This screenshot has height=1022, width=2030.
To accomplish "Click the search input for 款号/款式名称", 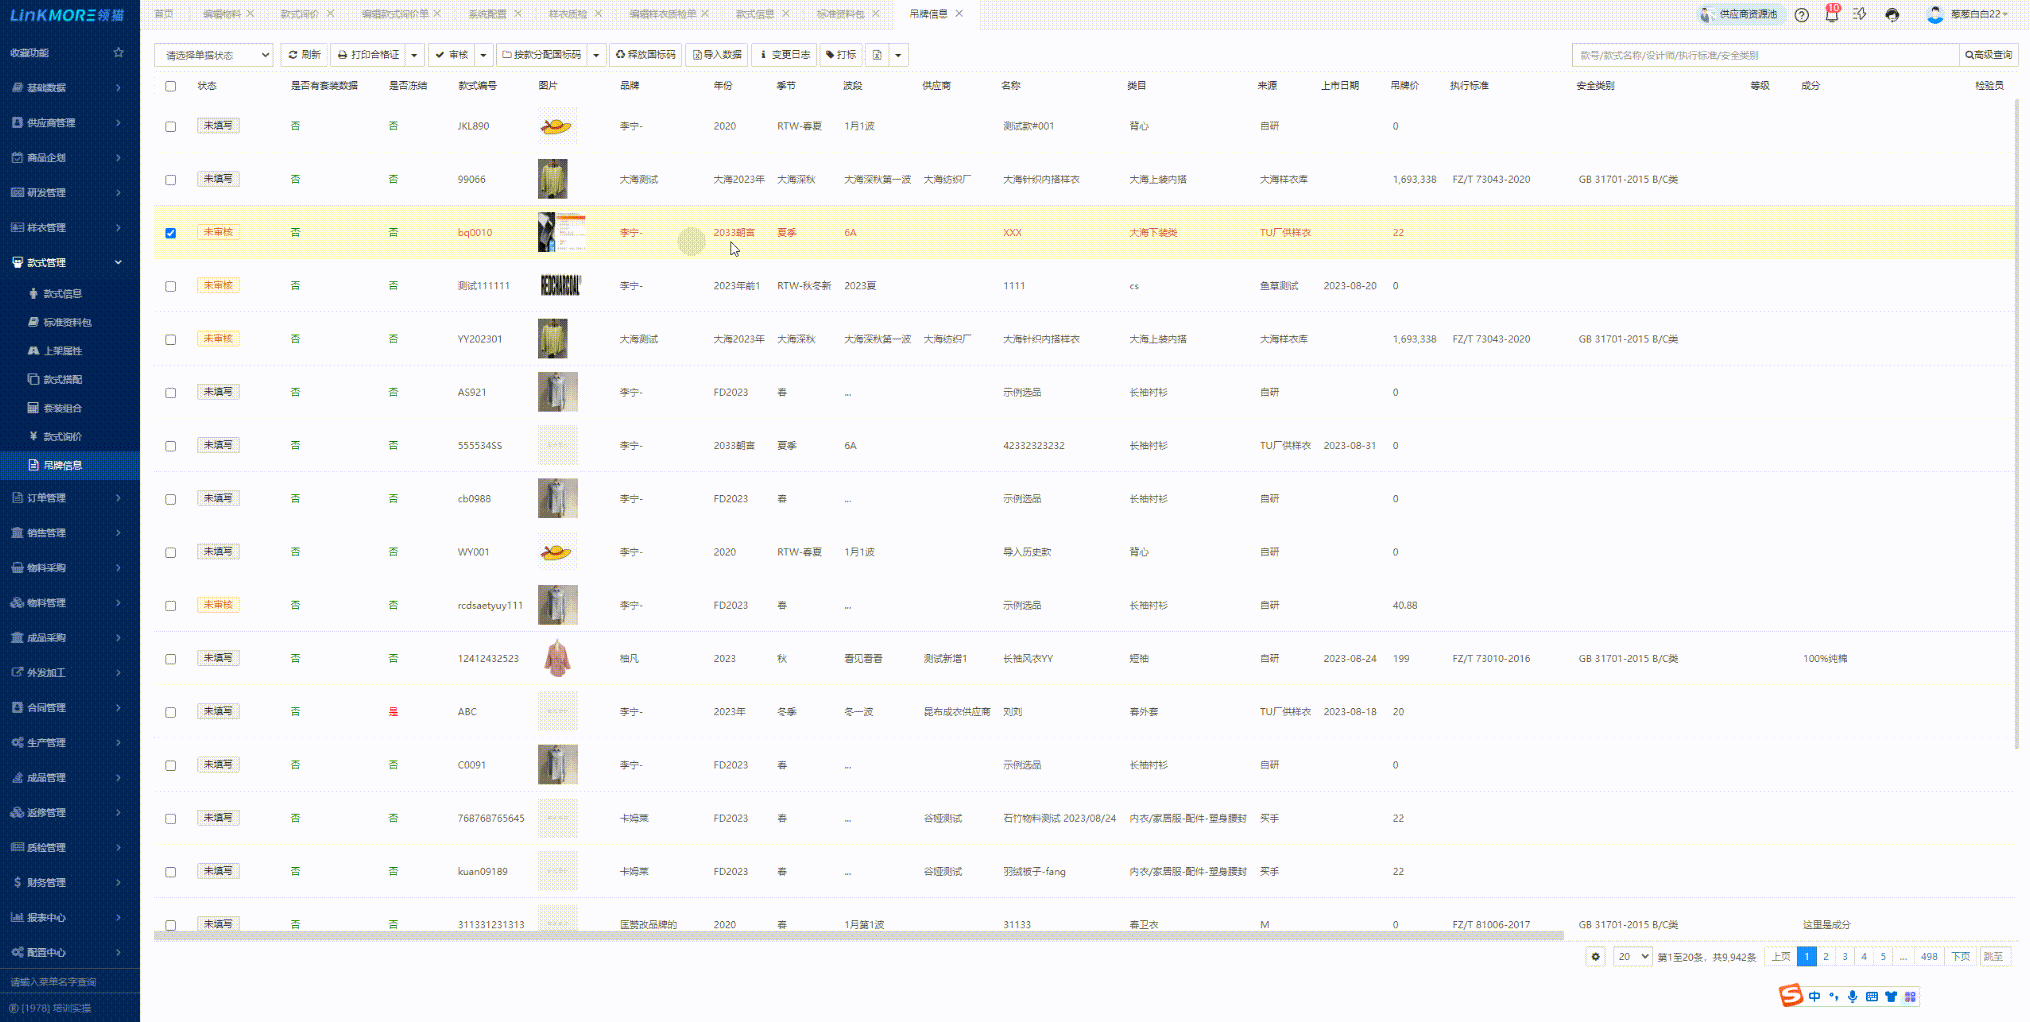I will [1764, 55].
